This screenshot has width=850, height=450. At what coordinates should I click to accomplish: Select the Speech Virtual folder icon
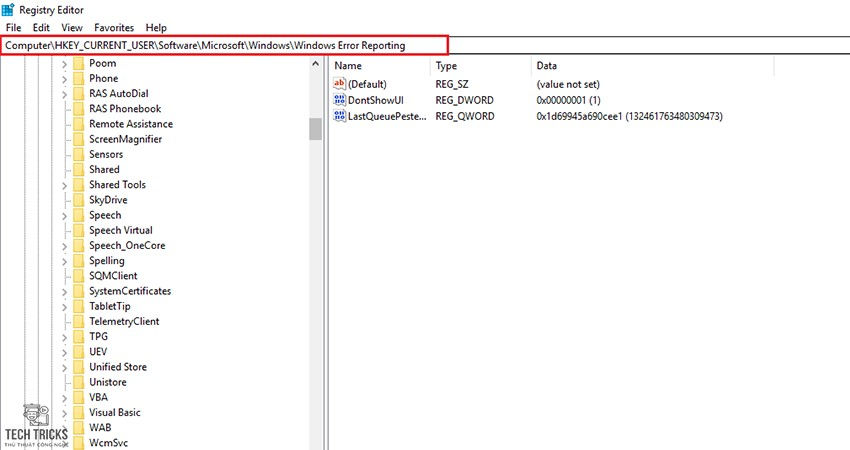[79, 230]
